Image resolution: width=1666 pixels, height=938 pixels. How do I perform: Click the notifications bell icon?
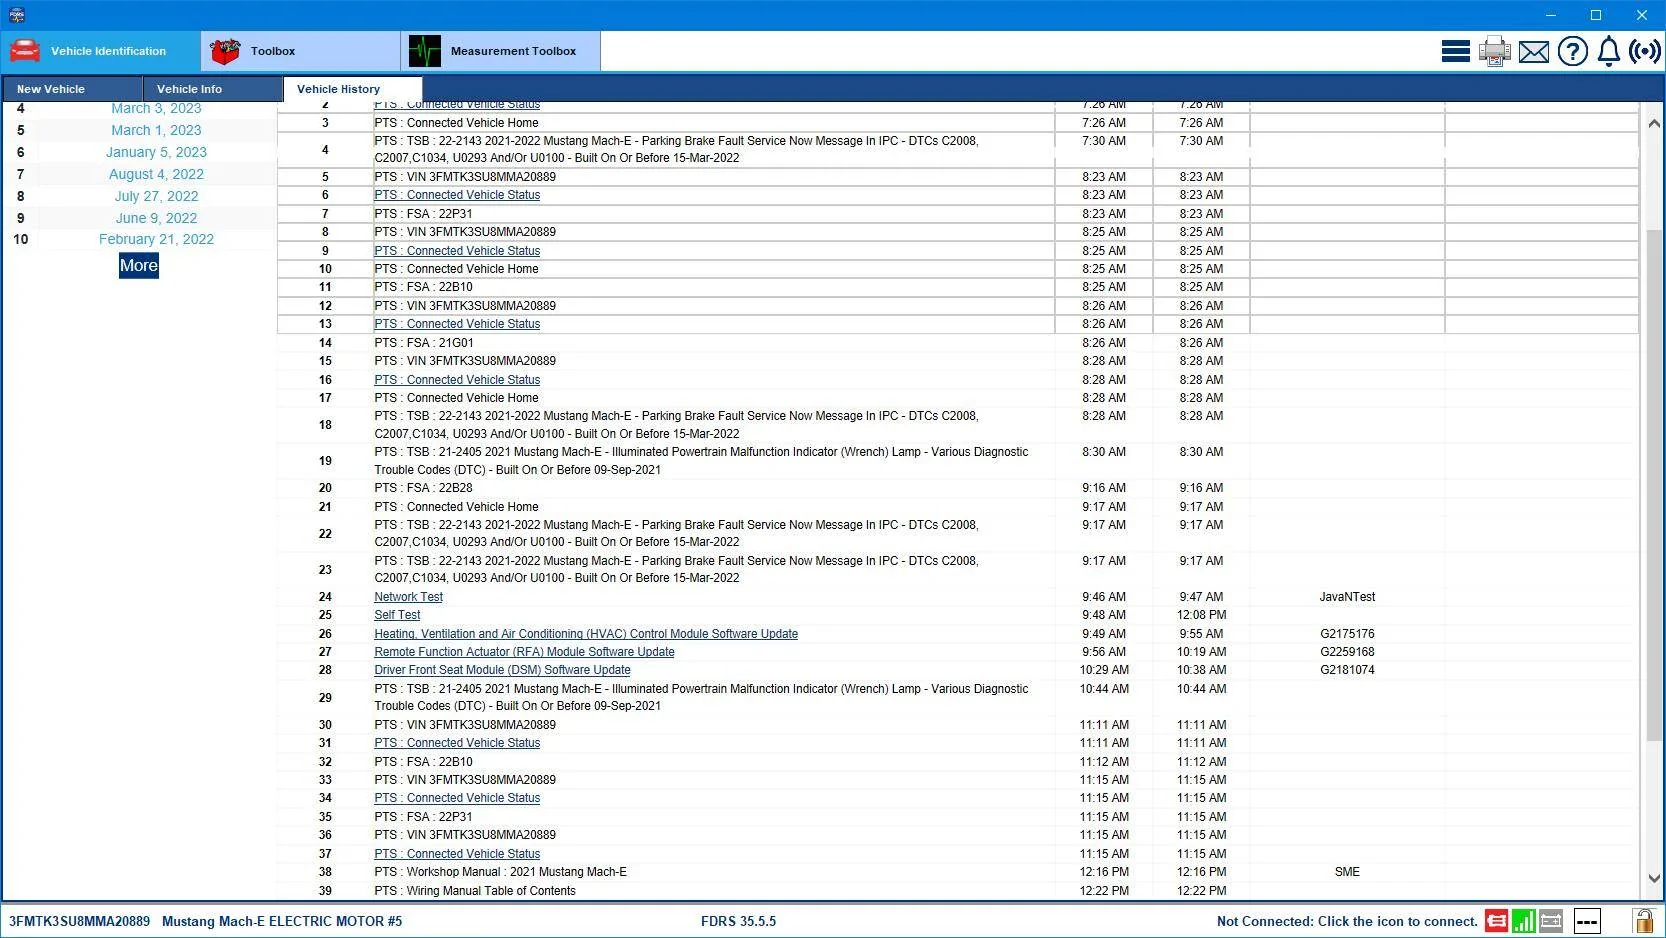[x=1608, y=51]
